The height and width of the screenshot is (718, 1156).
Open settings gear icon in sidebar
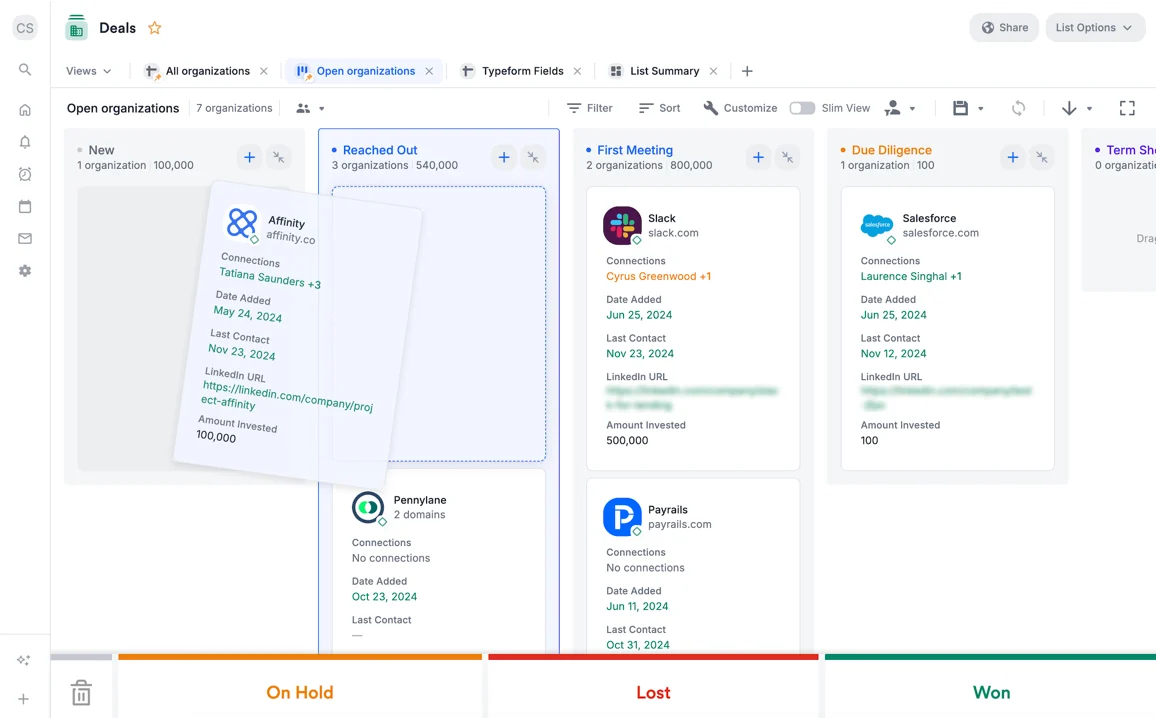pyautogui.click(x=24, y=271)
